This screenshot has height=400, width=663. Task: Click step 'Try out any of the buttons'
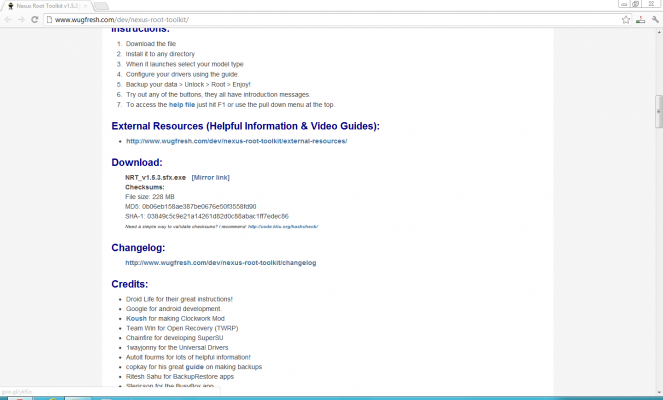click(218, 94)
